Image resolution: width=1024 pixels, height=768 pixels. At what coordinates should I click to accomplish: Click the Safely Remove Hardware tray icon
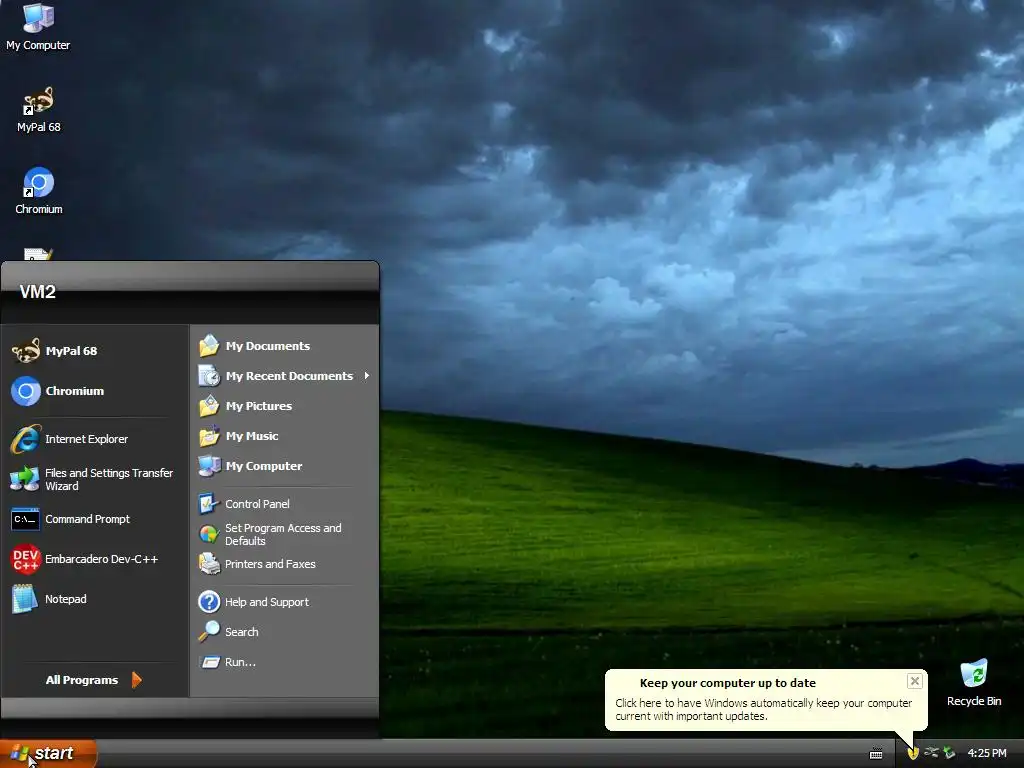click(x=949, y=753)
